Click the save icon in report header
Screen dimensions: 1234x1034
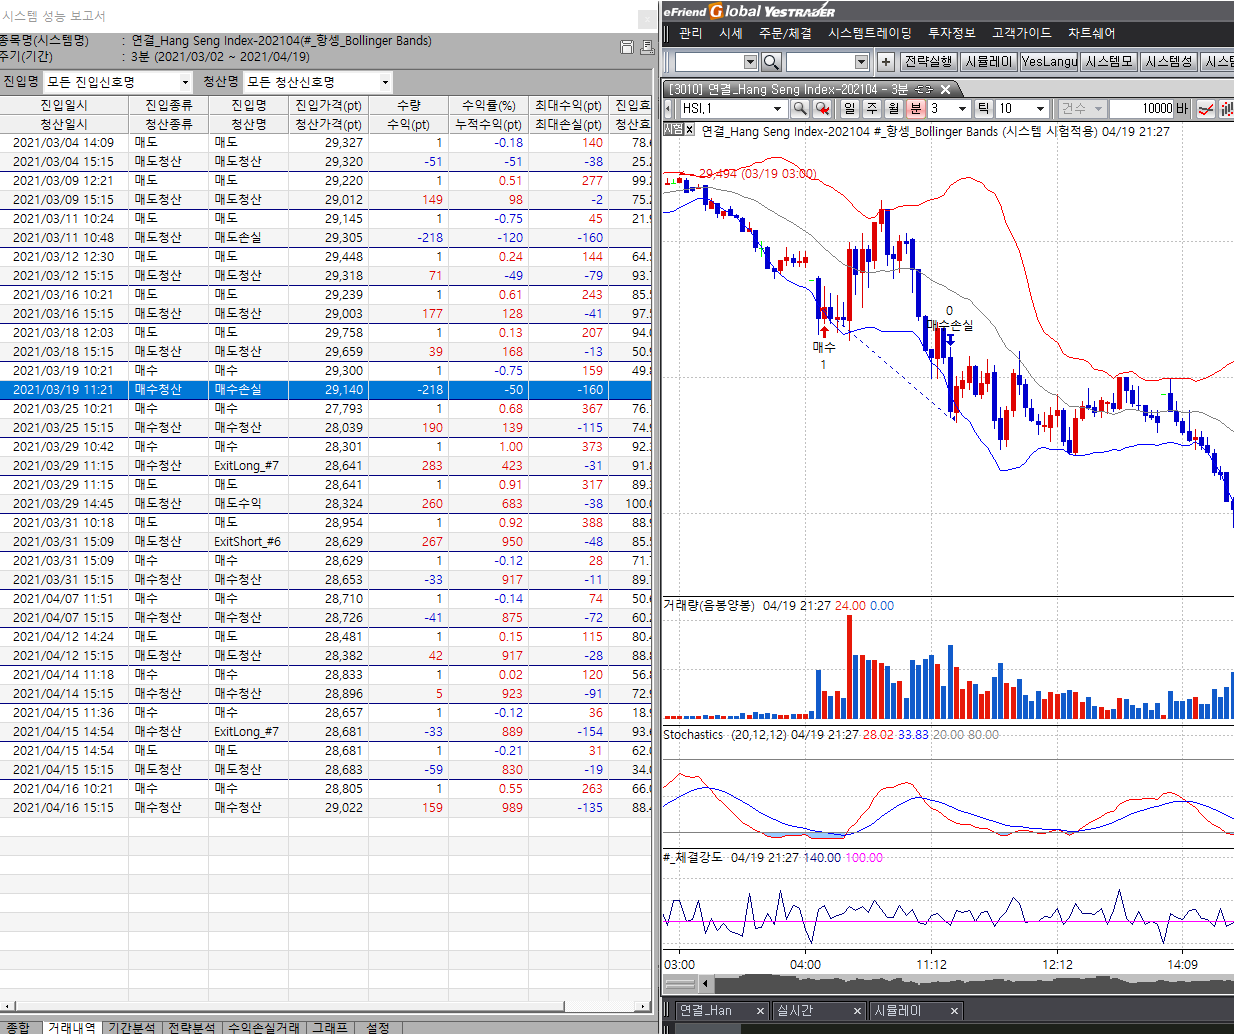click(x=627, y=47)
